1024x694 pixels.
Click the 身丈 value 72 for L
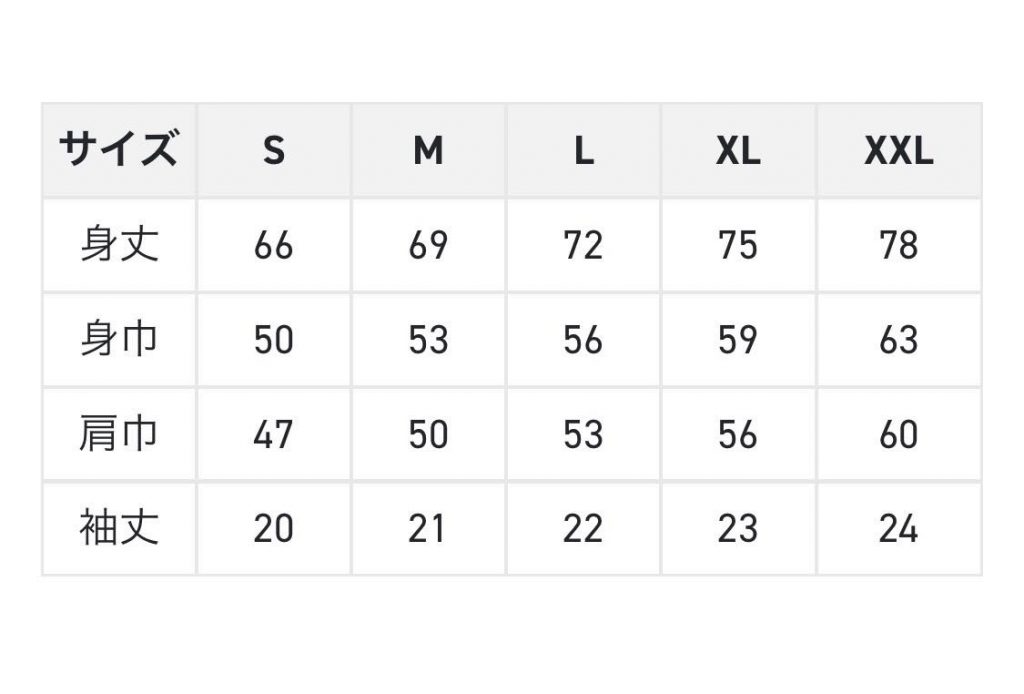[x=583, y=245]
